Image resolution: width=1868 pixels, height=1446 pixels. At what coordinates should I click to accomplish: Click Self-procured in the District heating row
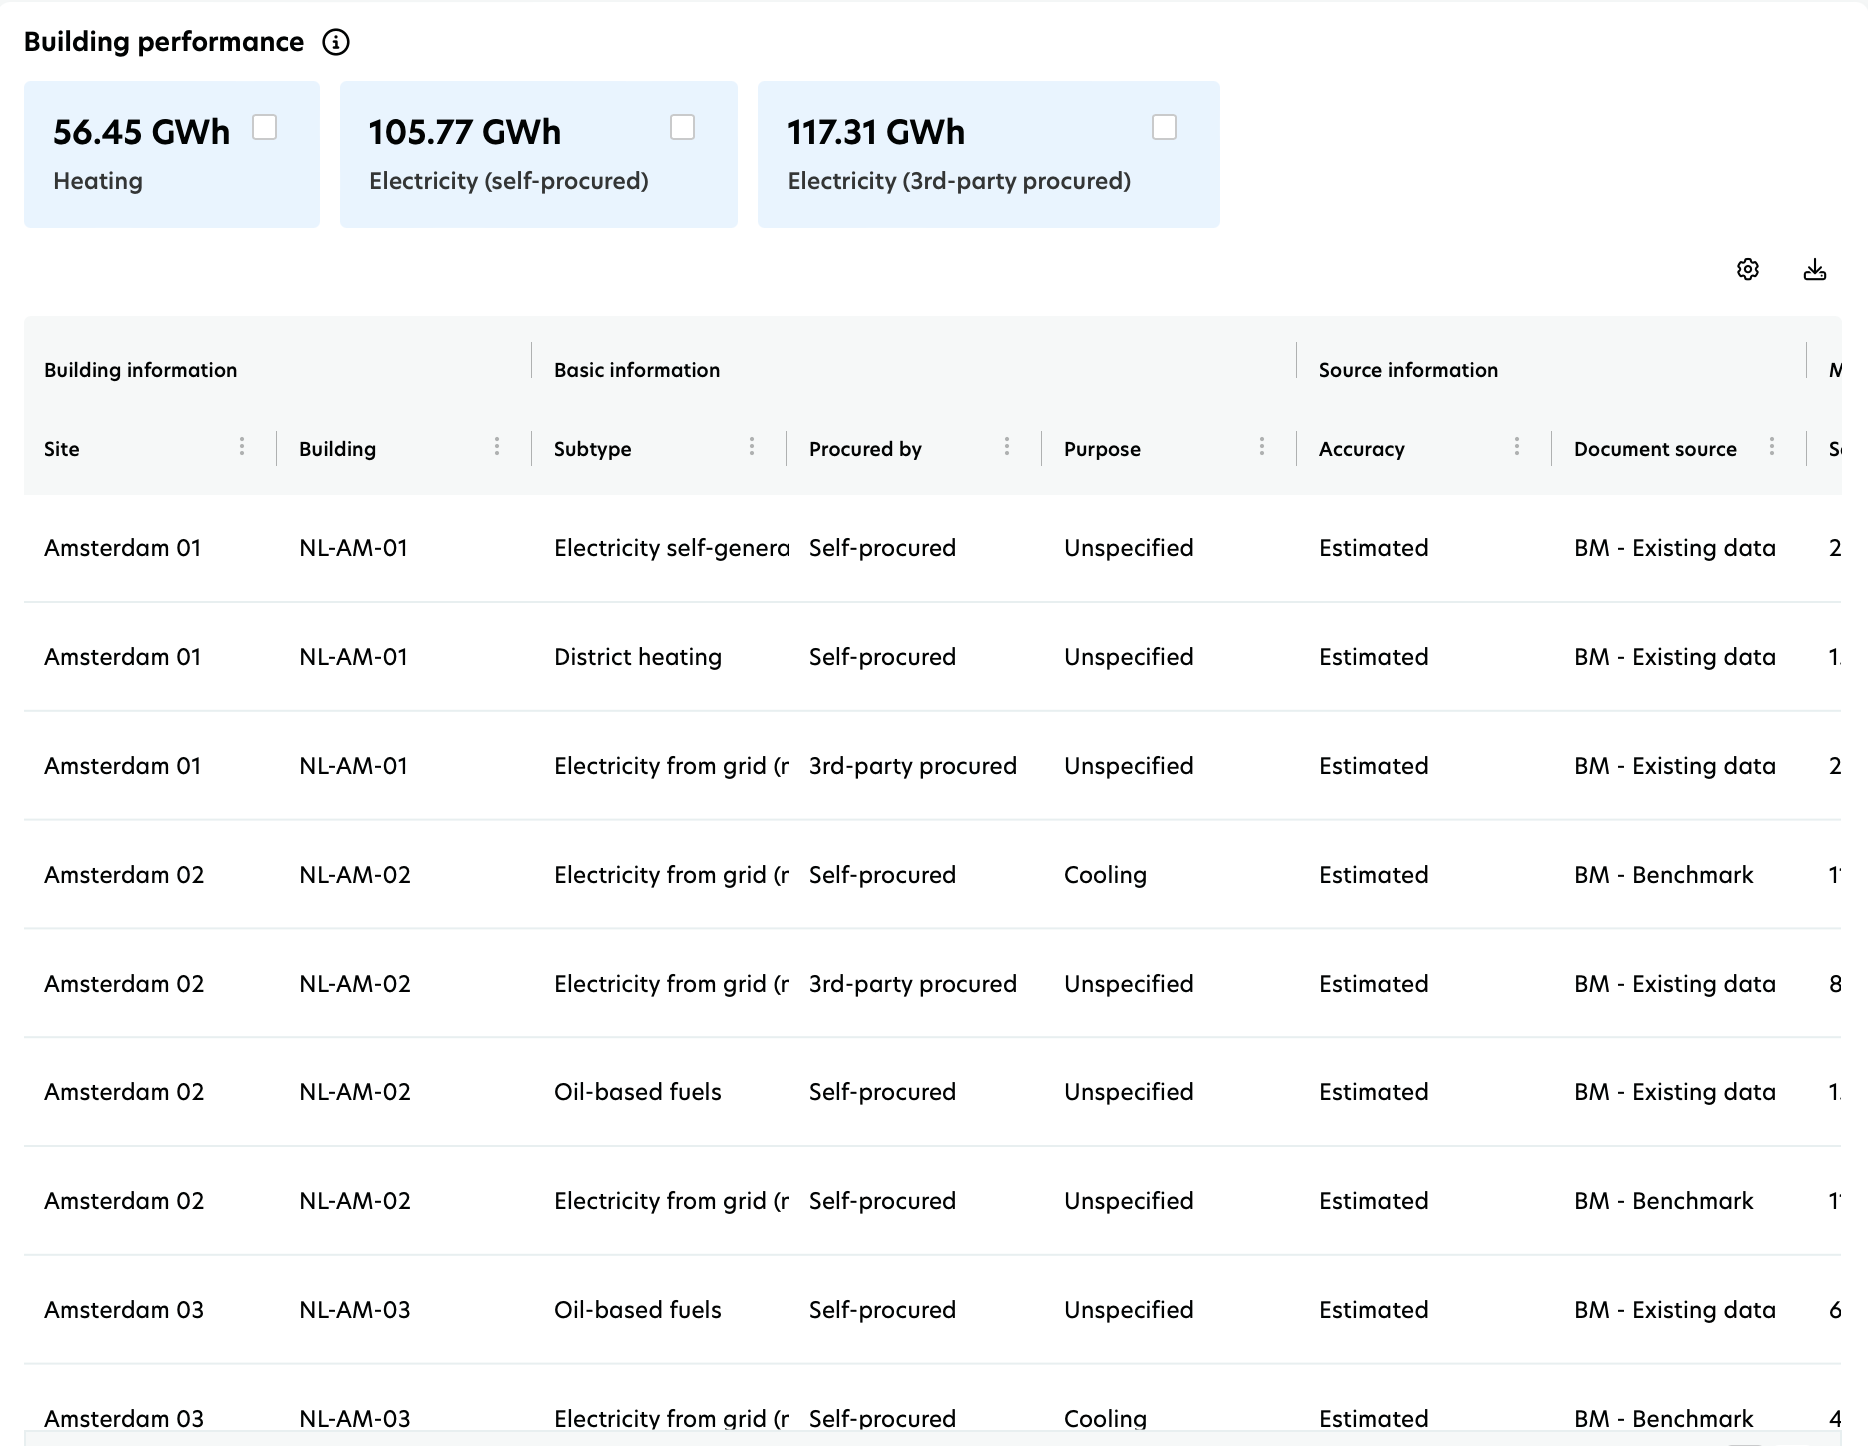(882, 657)
